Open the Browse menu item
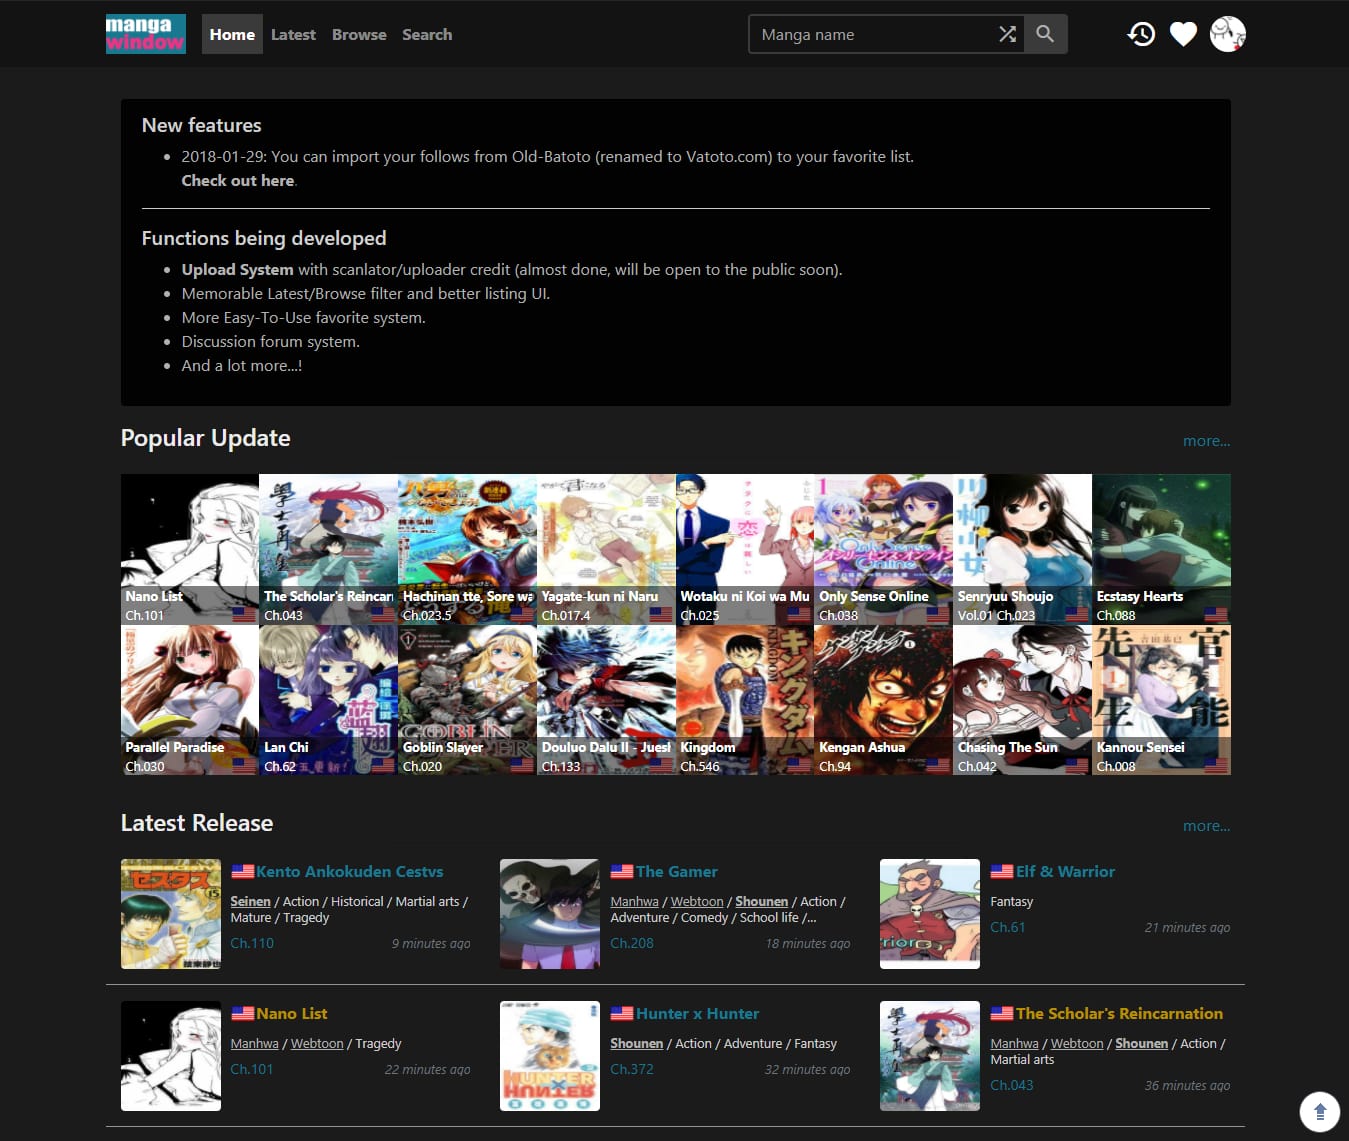Viewport: 1349px width, 1141px height. click(x=359, y=34)
